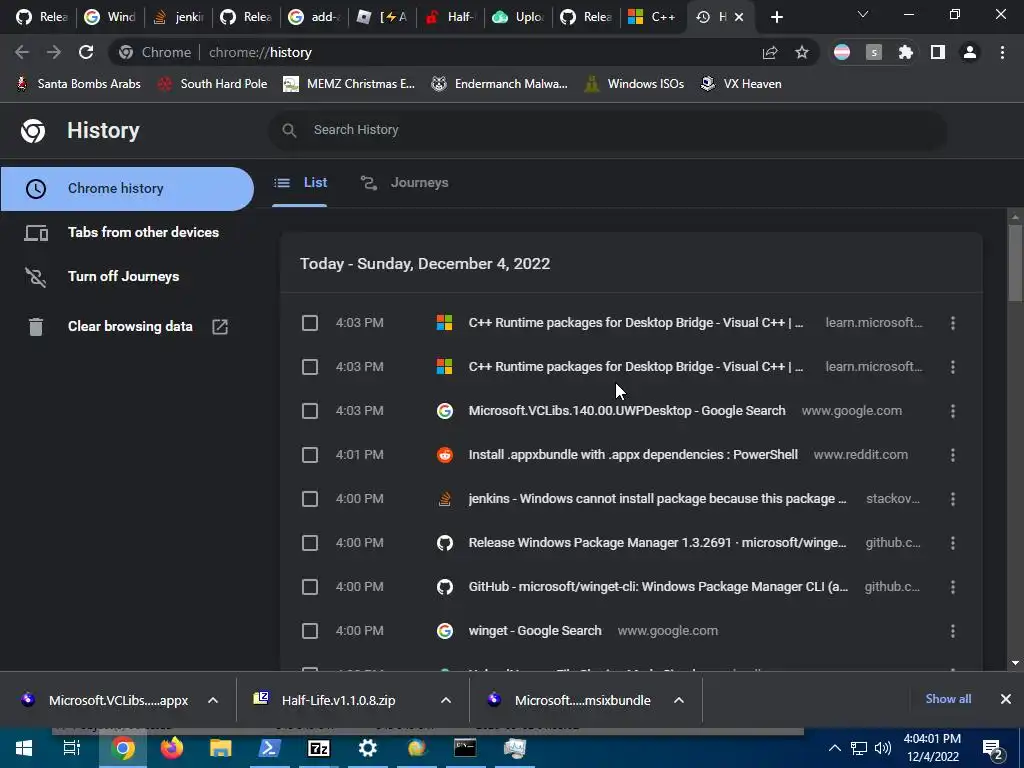Open winget - Google Search history link

535,631
